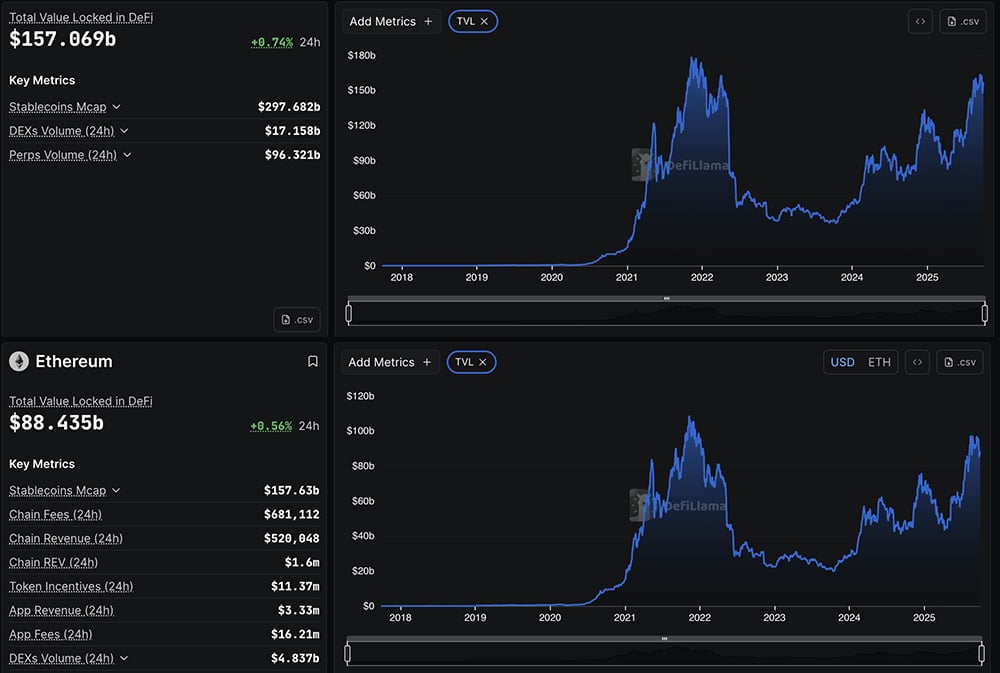Click the App Revenue (24h) label
This screenshot has width=1000, height=673.
click(x=61, y=610)
